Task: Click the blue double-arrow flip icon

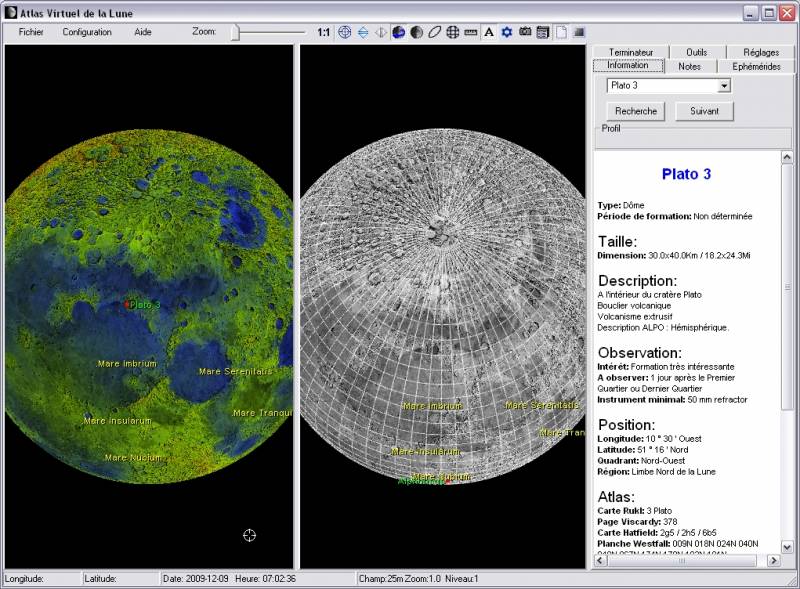Action: point(363,32)
